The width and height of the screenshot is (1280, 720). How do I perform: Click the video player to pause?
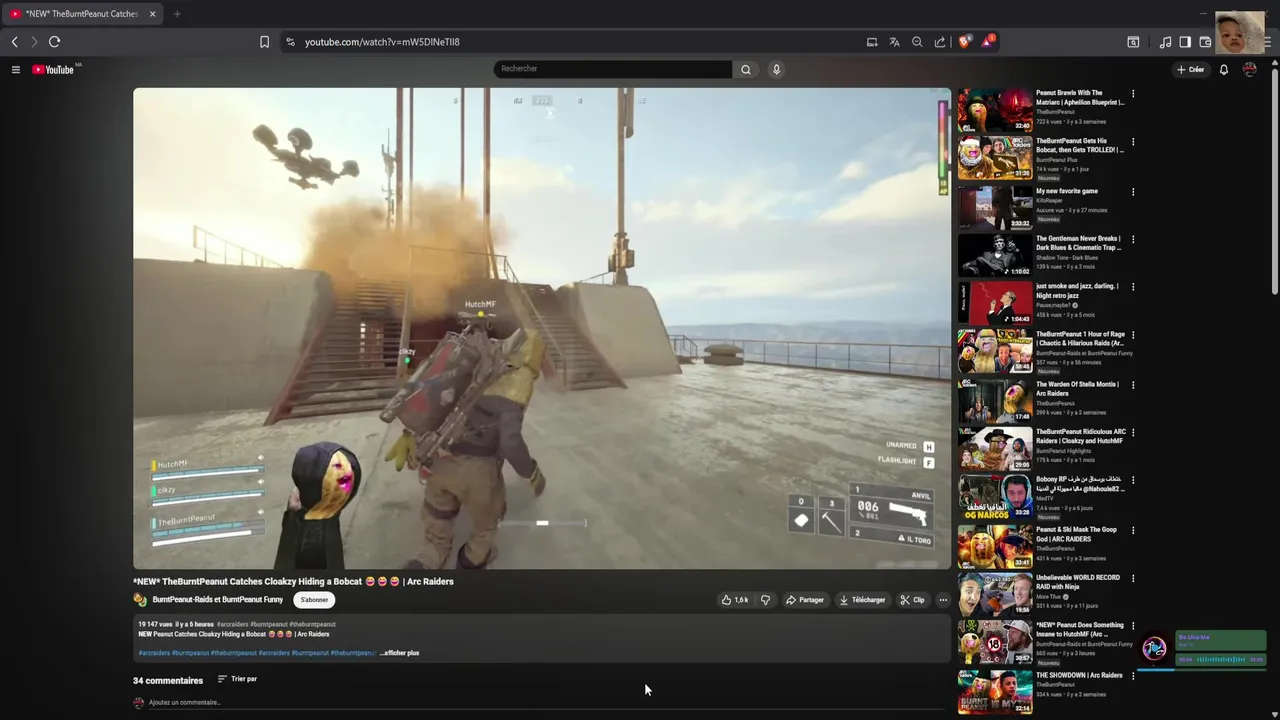tap(542, 328)
